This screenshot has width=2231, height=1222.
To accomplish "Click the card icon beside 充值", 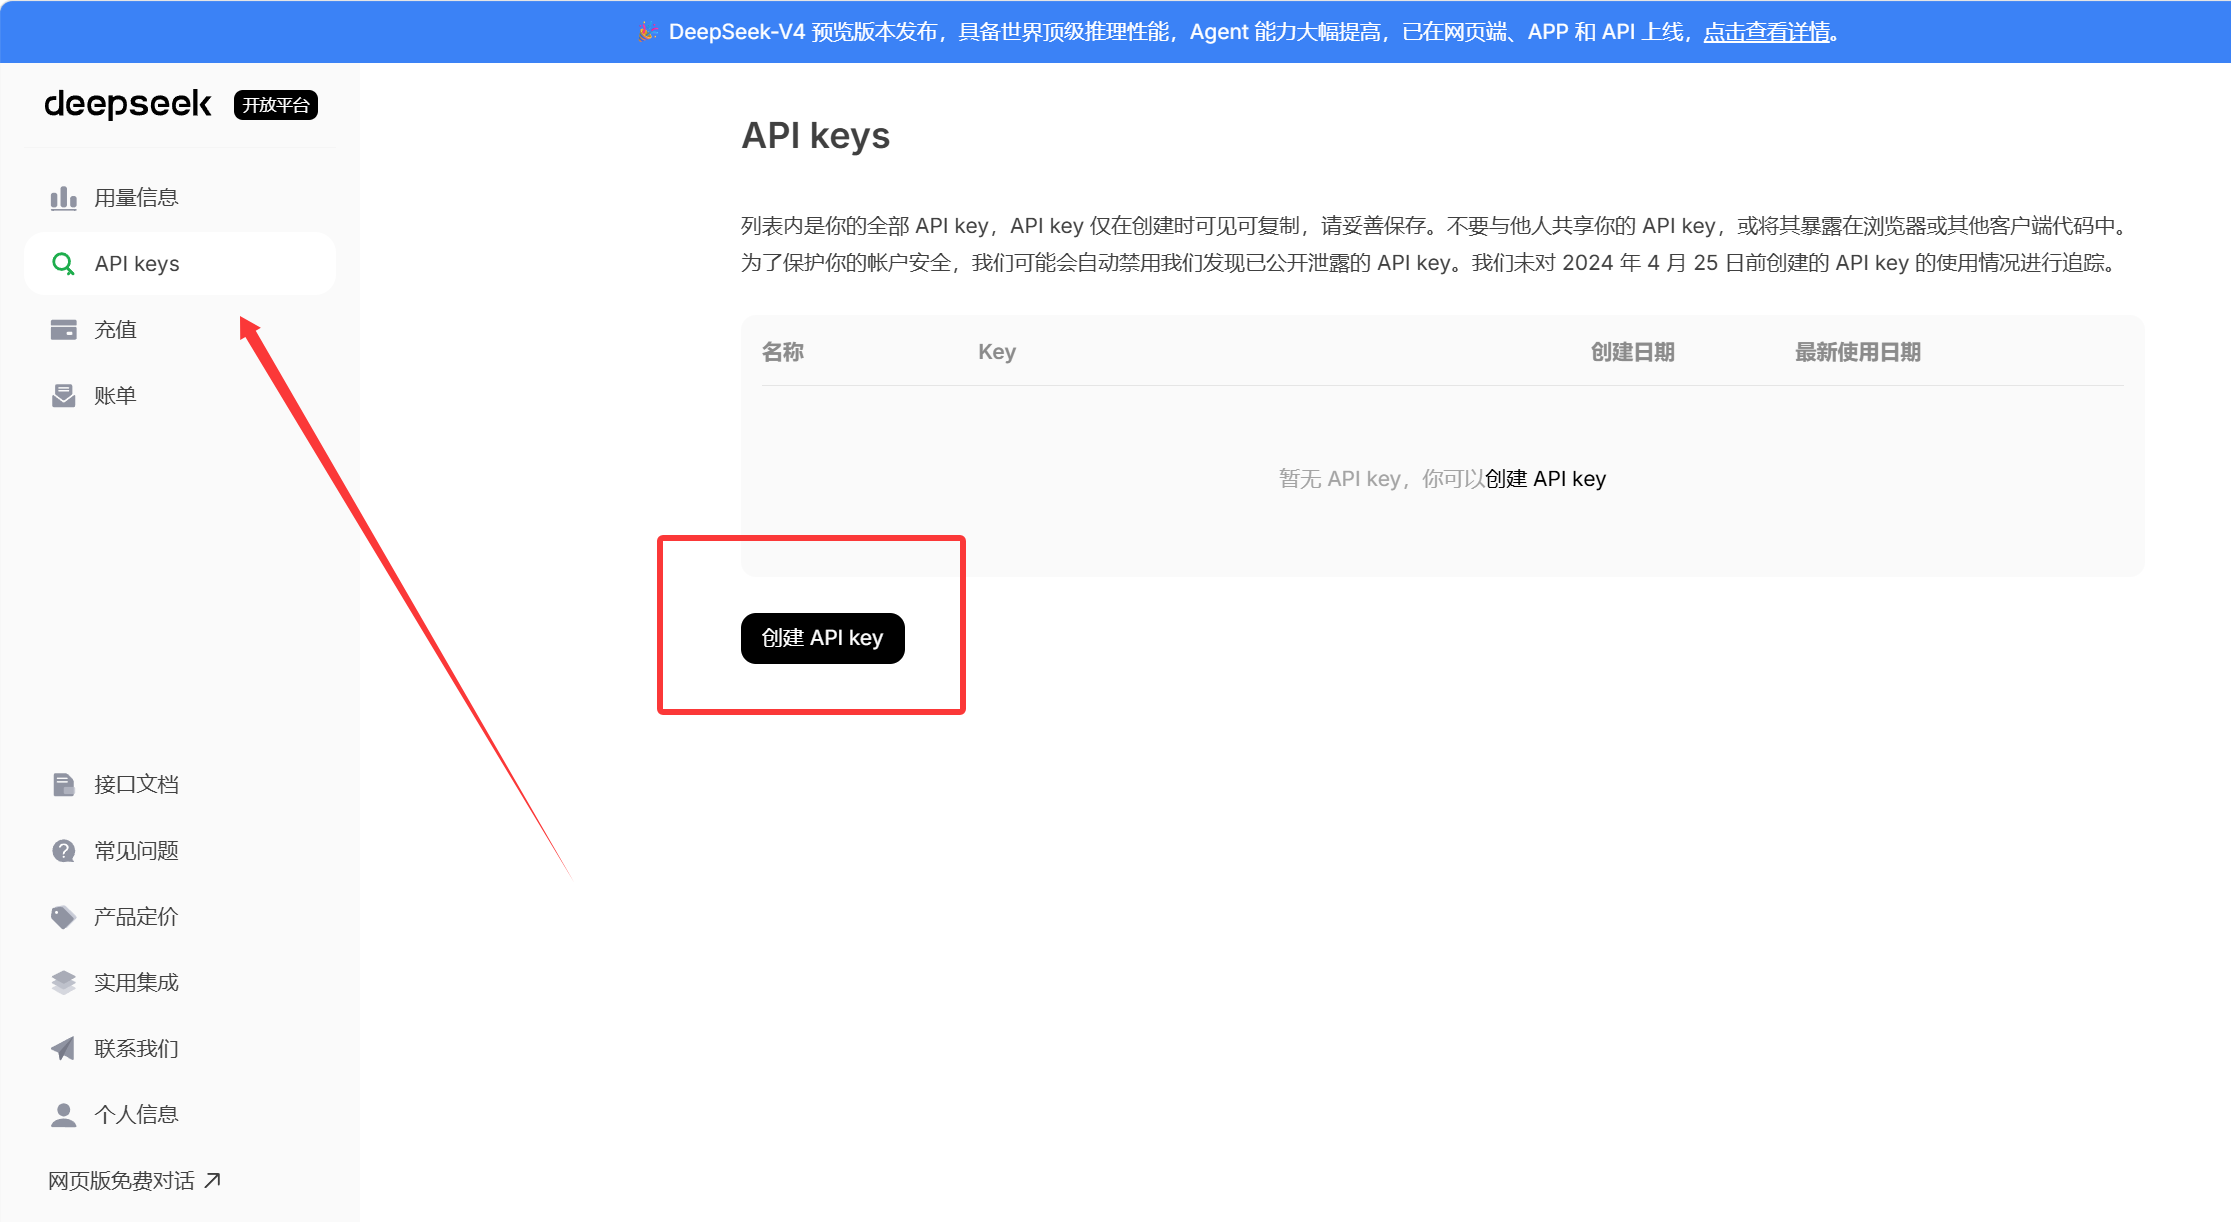I will click(x=63, y=330).
